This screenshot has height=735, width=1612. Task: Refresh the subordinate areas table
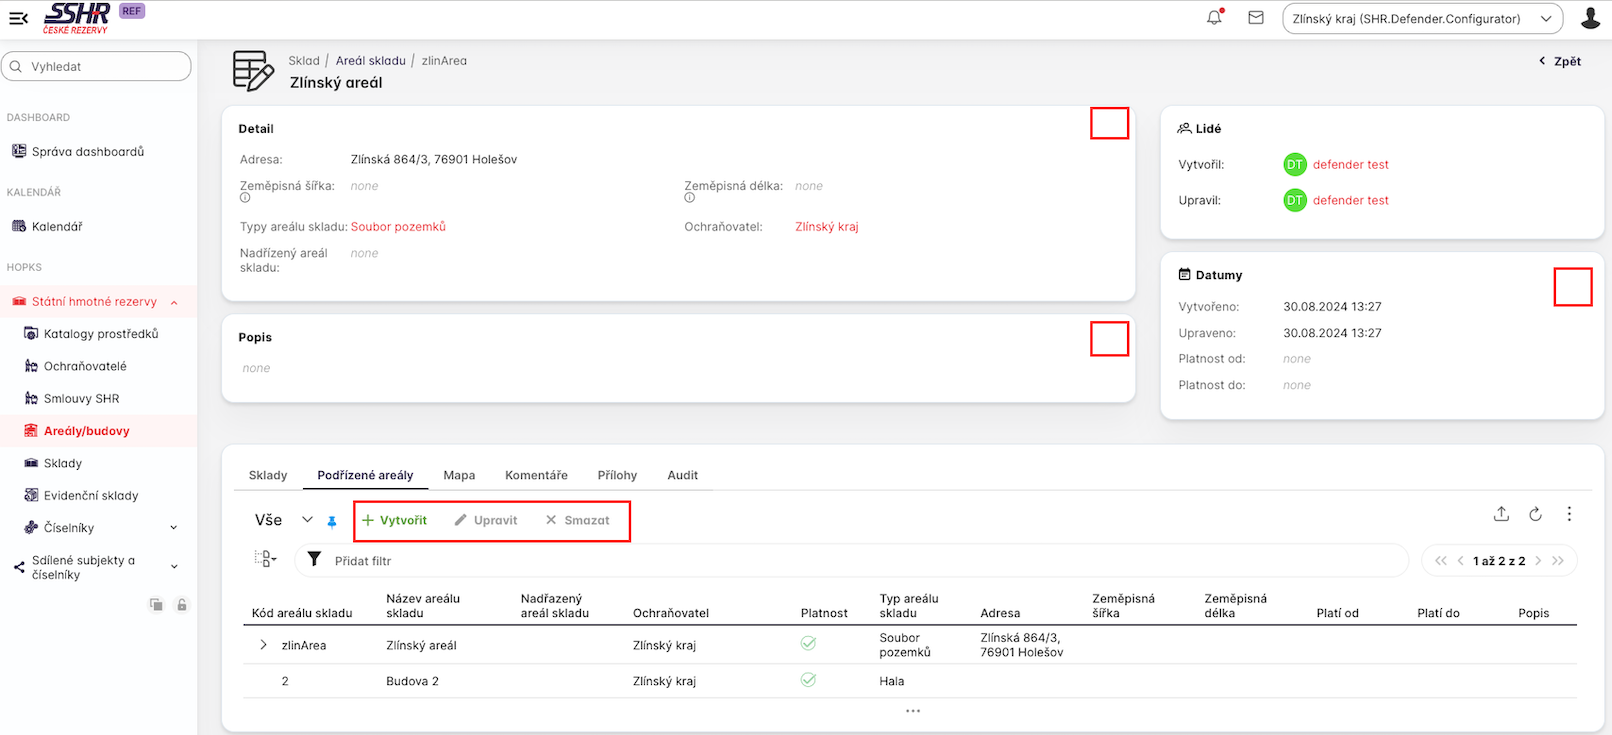(1535, 514)
